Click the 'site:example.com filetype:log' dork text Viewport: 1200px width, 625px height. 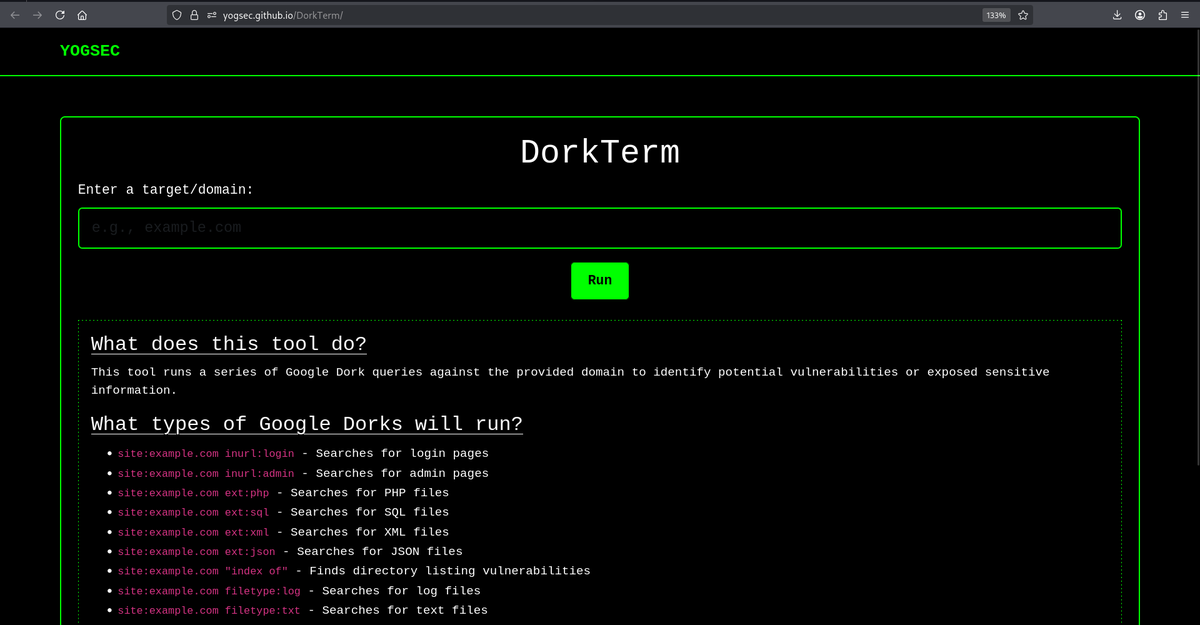[209, 591]
